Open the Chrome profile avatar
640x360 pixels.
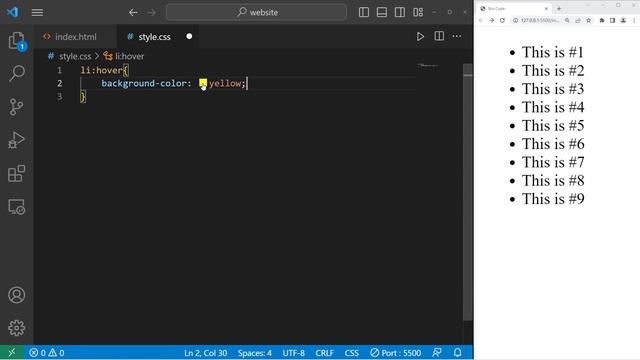[x=623, y=20]
